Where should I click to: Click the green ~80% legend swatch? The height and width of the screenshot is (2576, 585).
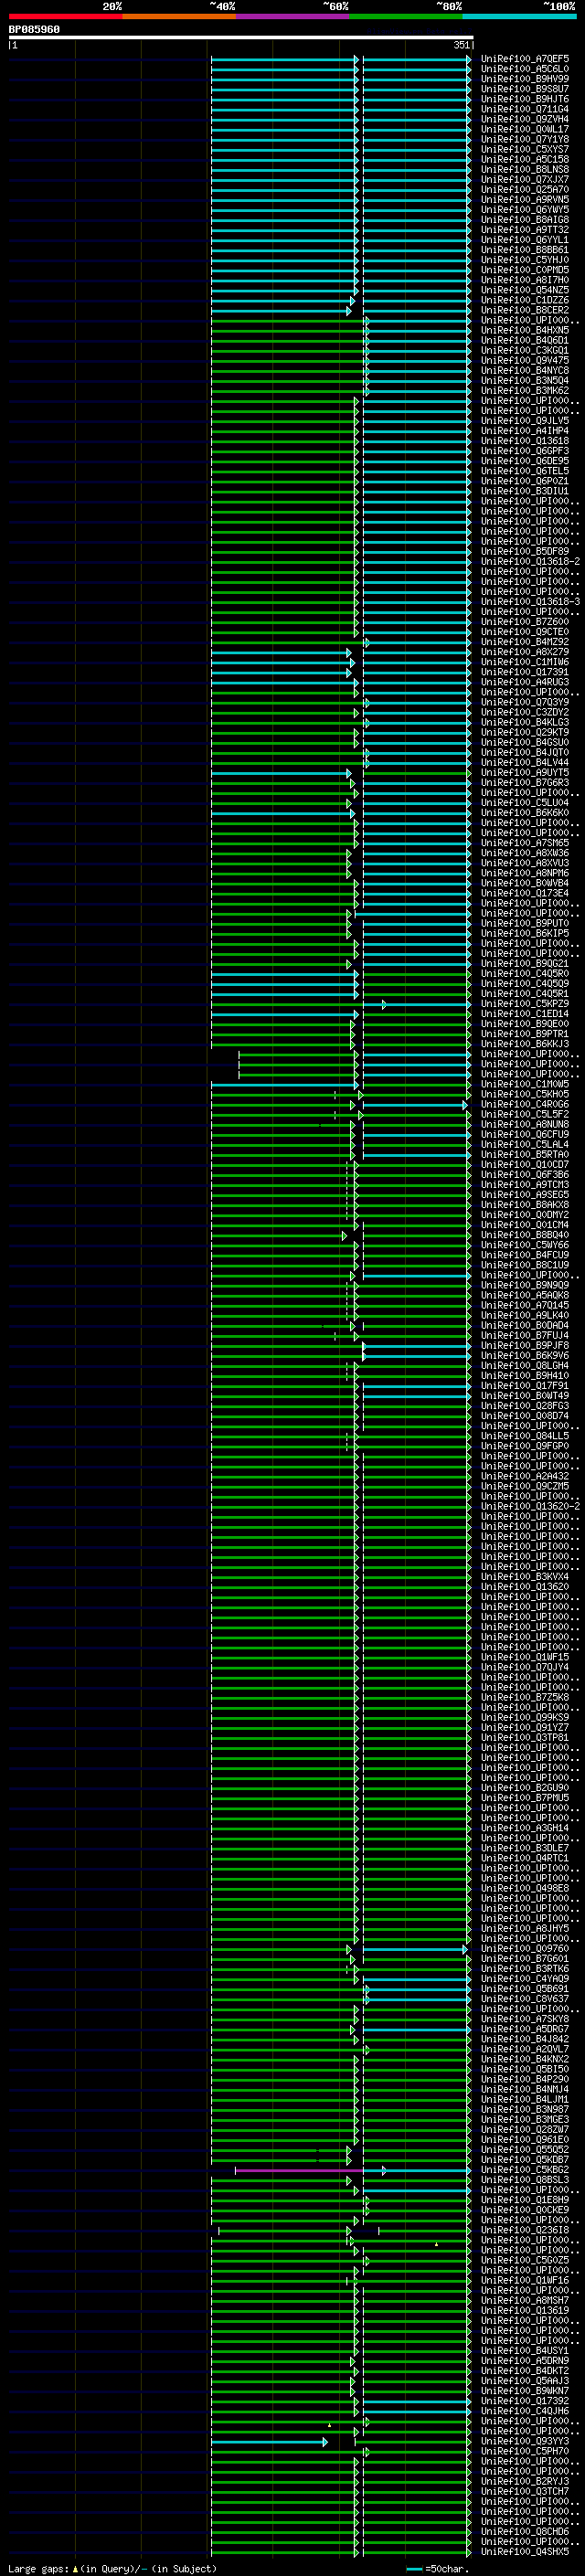pos(406,16)
